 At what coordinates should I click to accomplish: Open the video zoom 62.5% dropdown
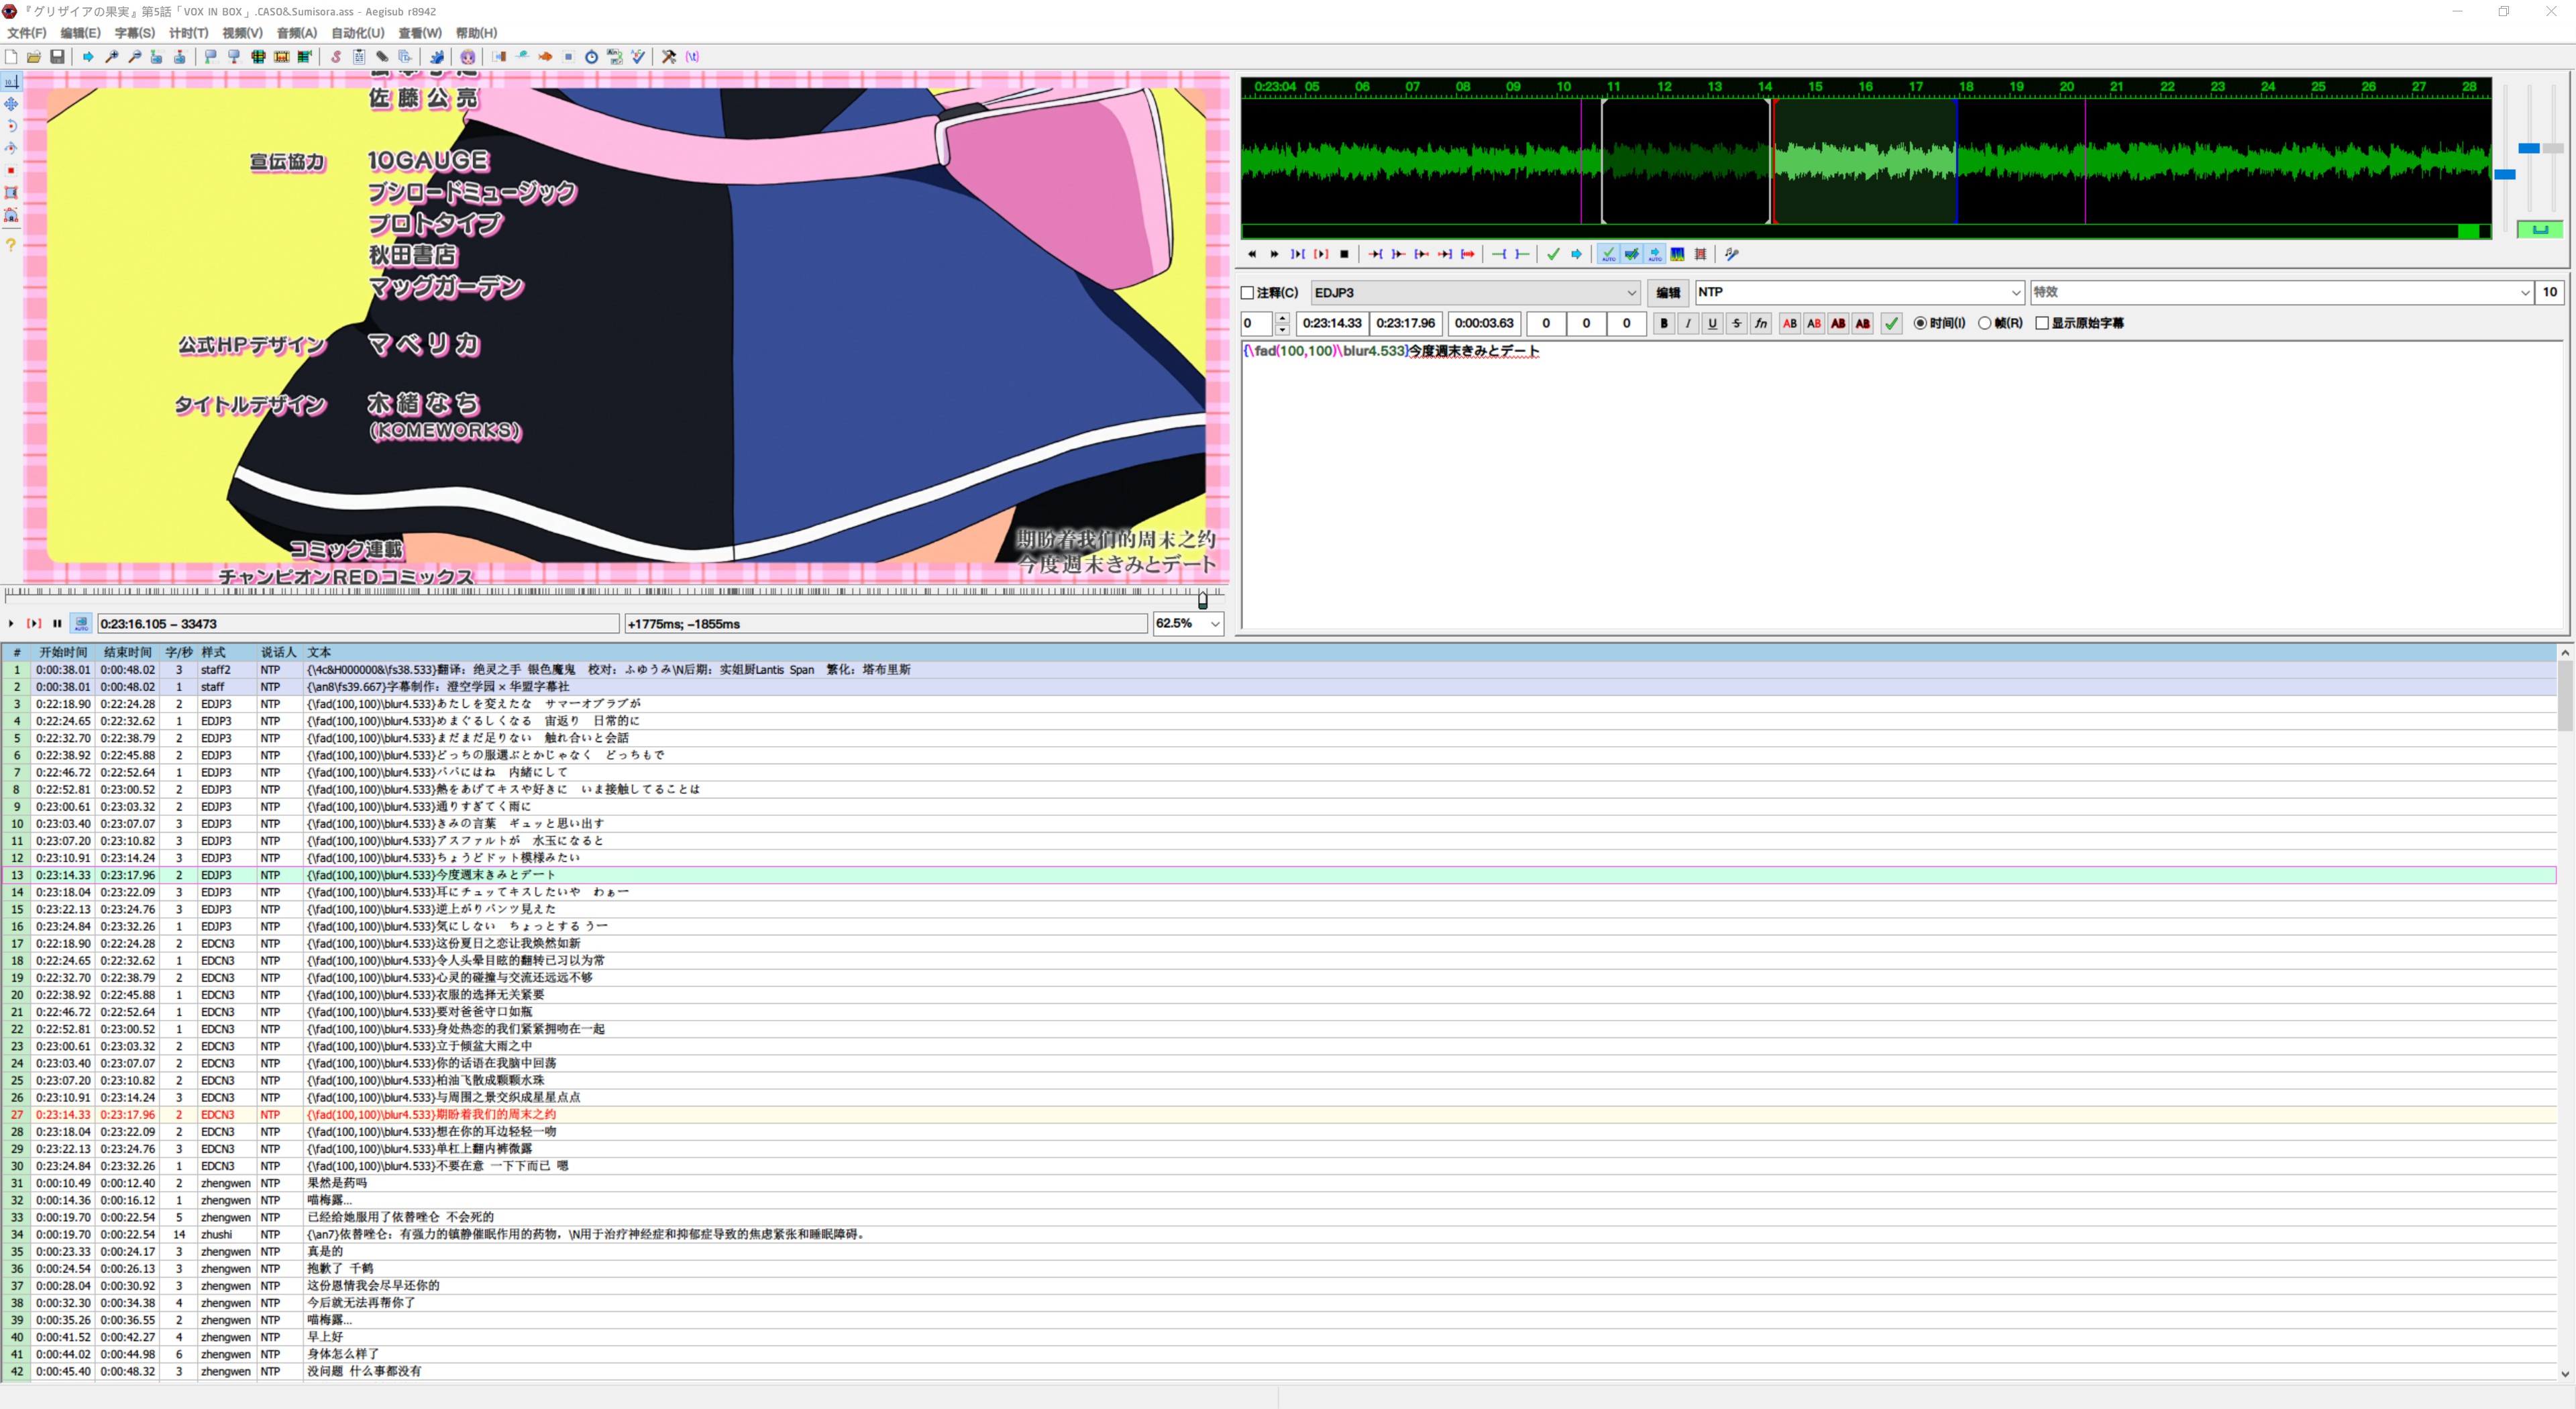1189,623
